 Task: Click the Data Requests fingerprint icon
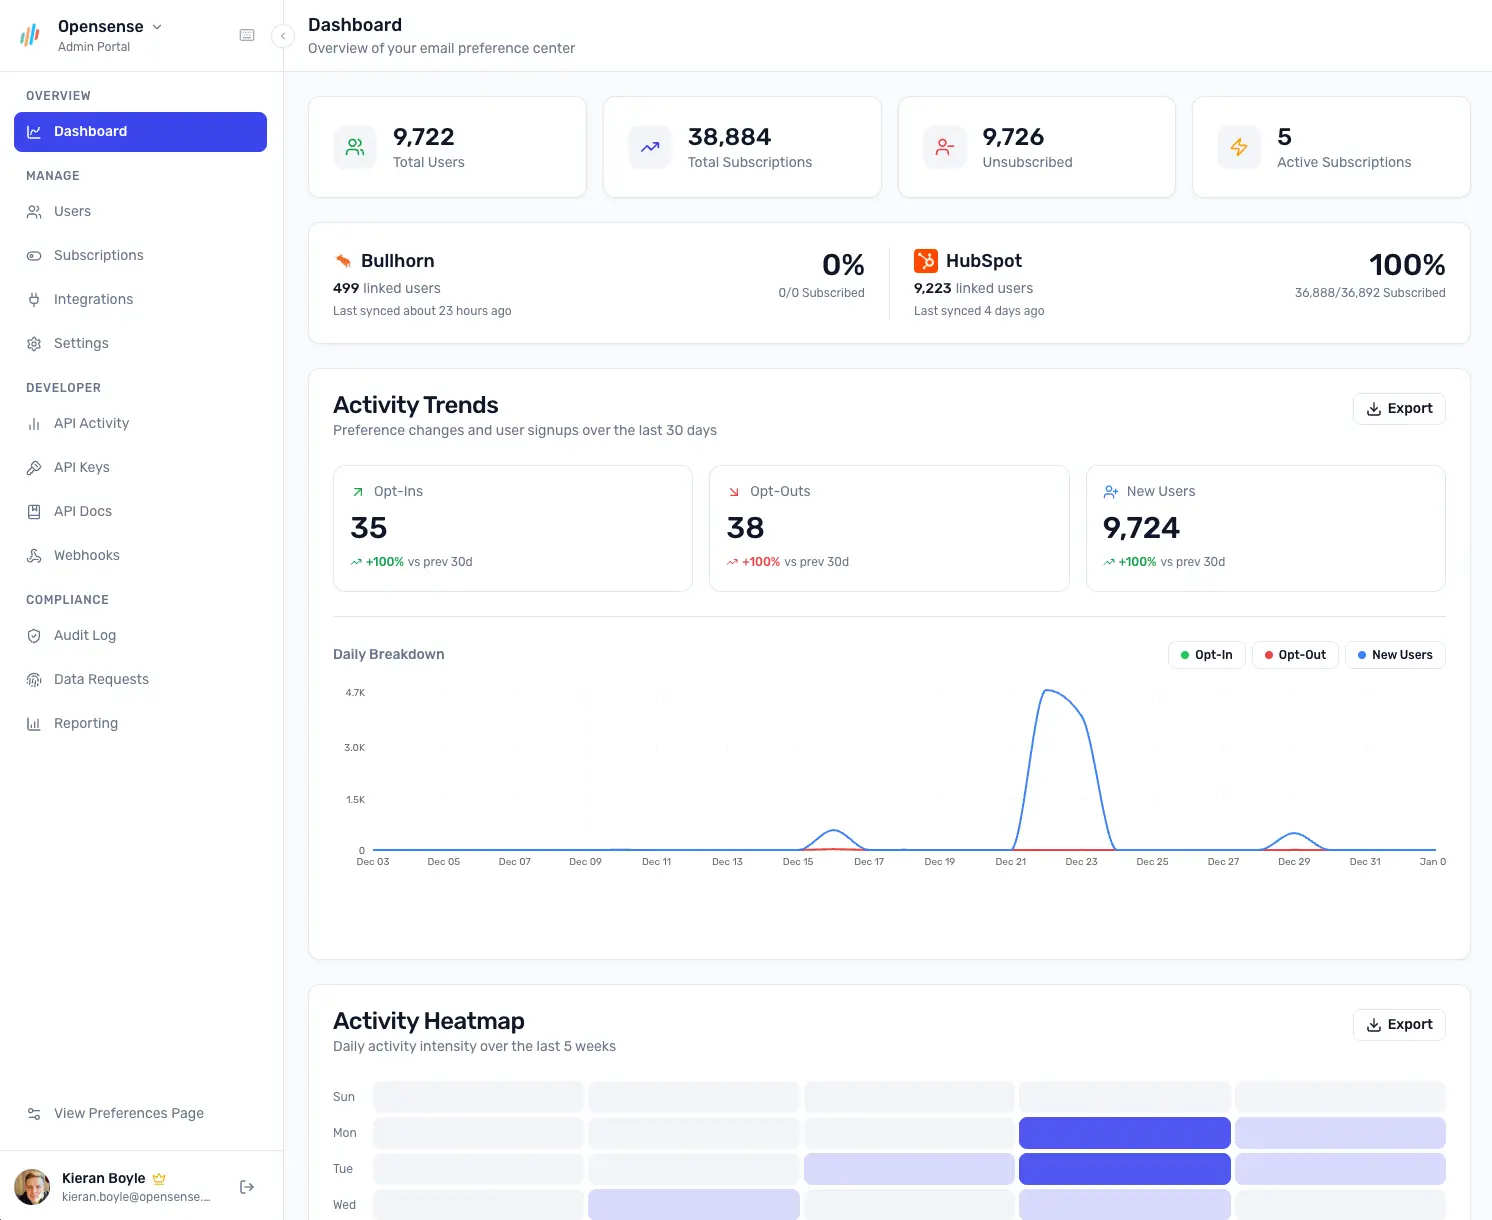coord(34,679)
